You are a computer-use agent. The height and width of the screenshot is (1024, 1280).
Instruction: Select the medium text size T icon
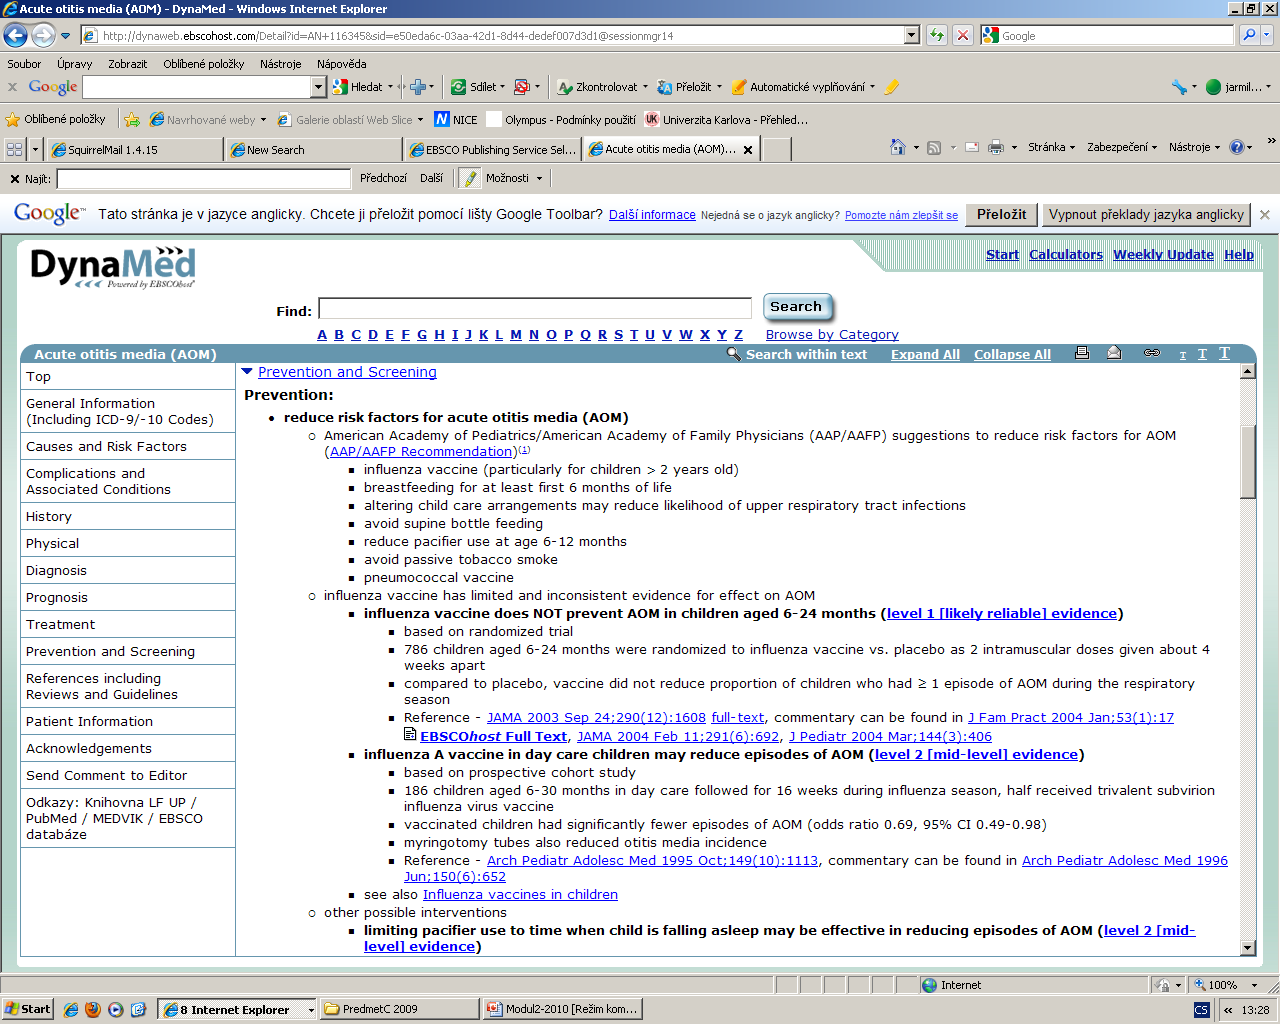1202,354
